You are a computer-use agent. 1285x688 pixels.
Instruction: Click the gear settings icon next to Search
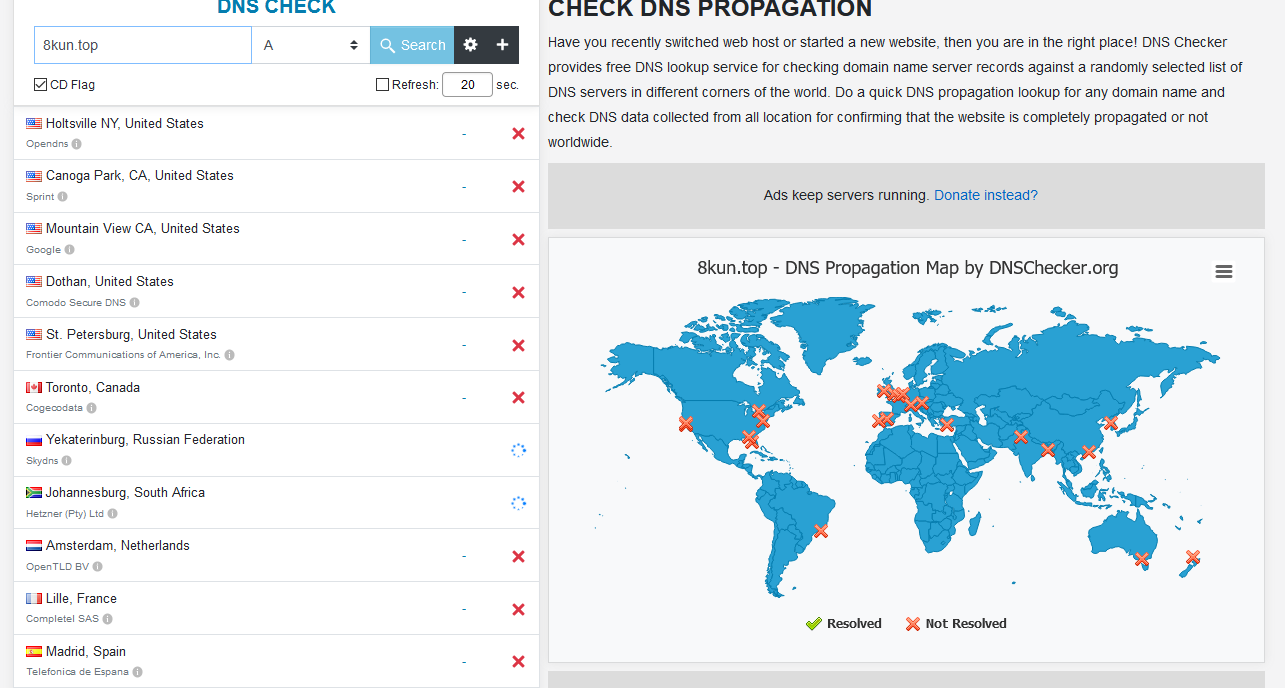tap(471, 45)
